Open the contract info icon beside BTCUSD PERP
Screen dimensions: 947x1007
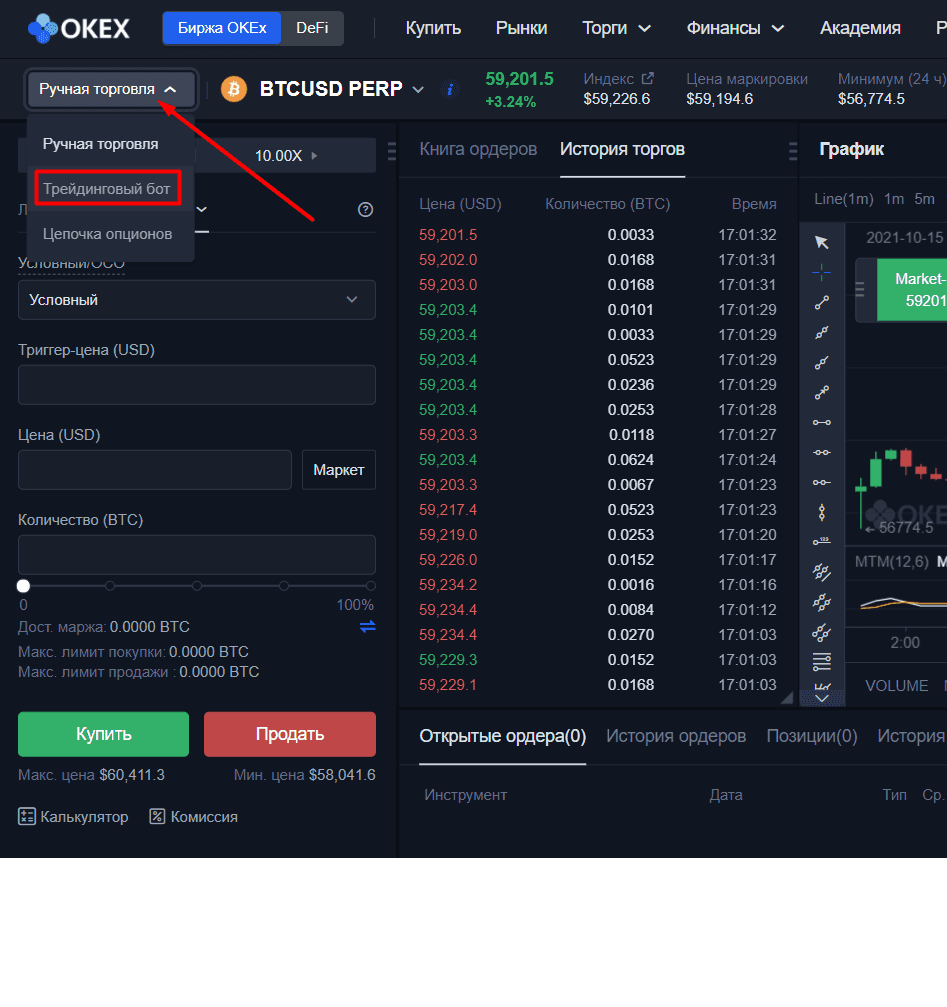(450, 89)
